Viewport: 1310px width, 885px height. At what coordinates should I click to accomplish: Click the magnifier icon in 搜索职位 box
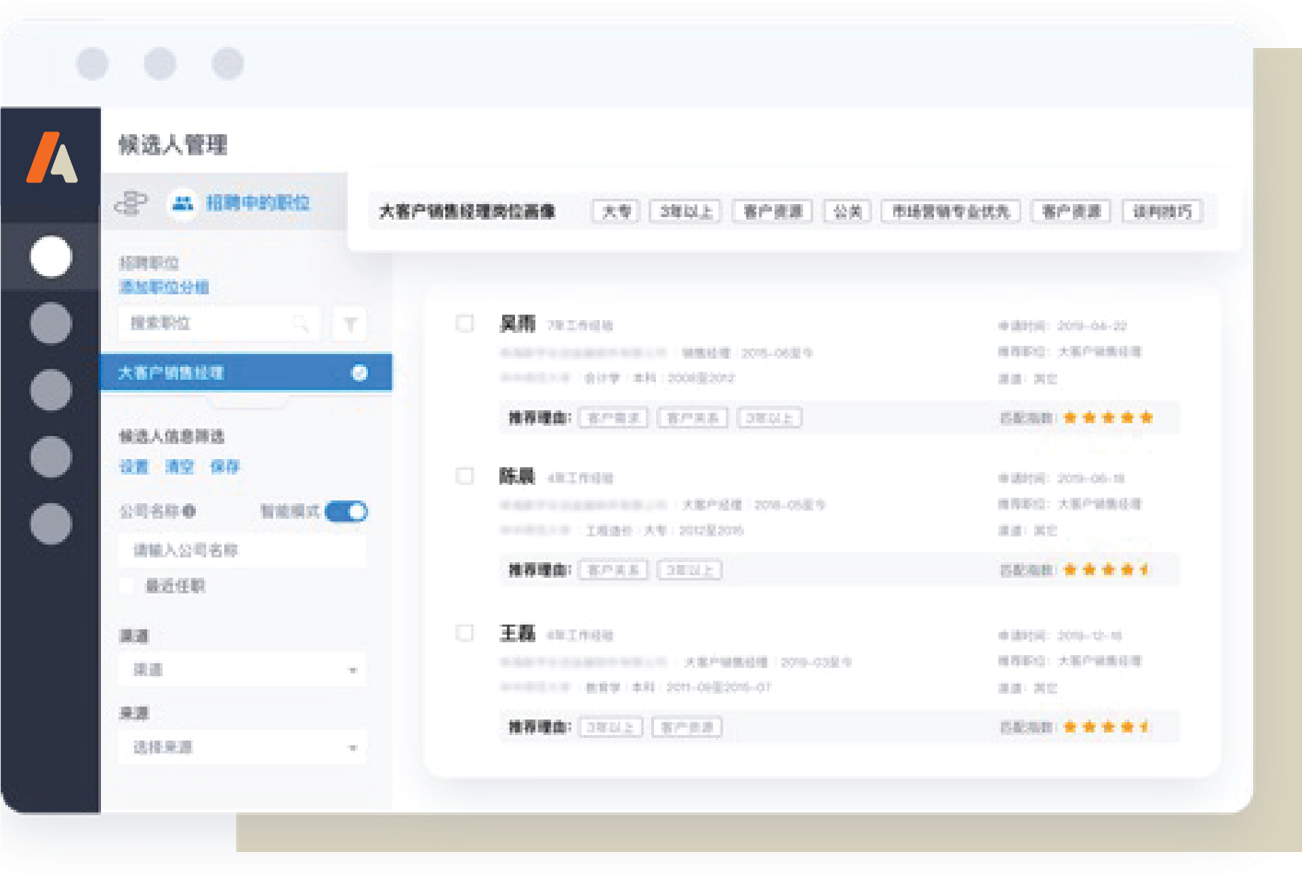[x=299, y=324]
